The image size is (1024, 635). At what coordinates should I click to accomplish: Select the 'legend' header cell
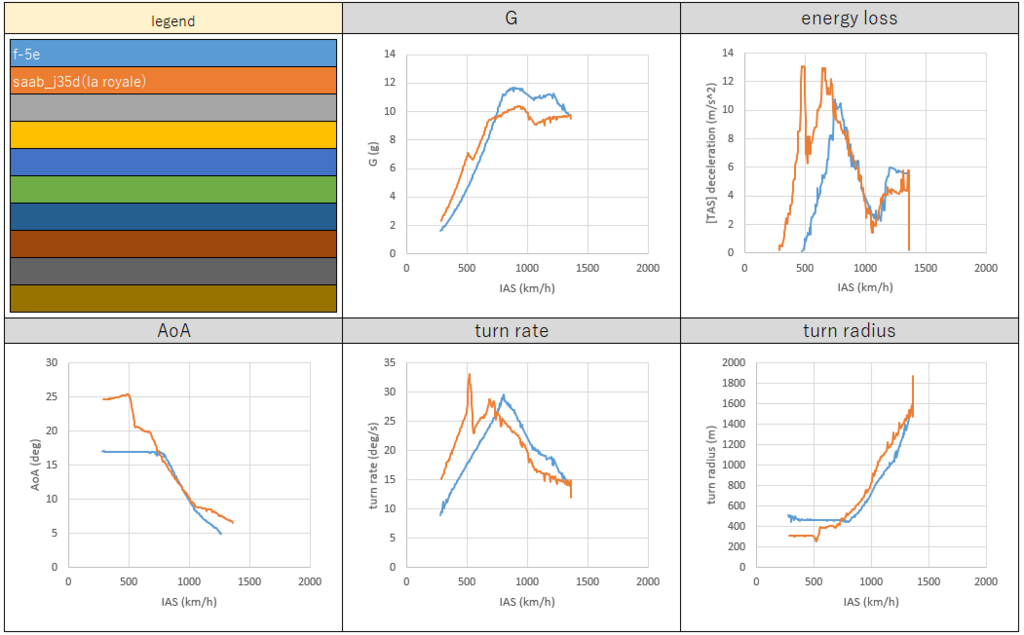172,20
